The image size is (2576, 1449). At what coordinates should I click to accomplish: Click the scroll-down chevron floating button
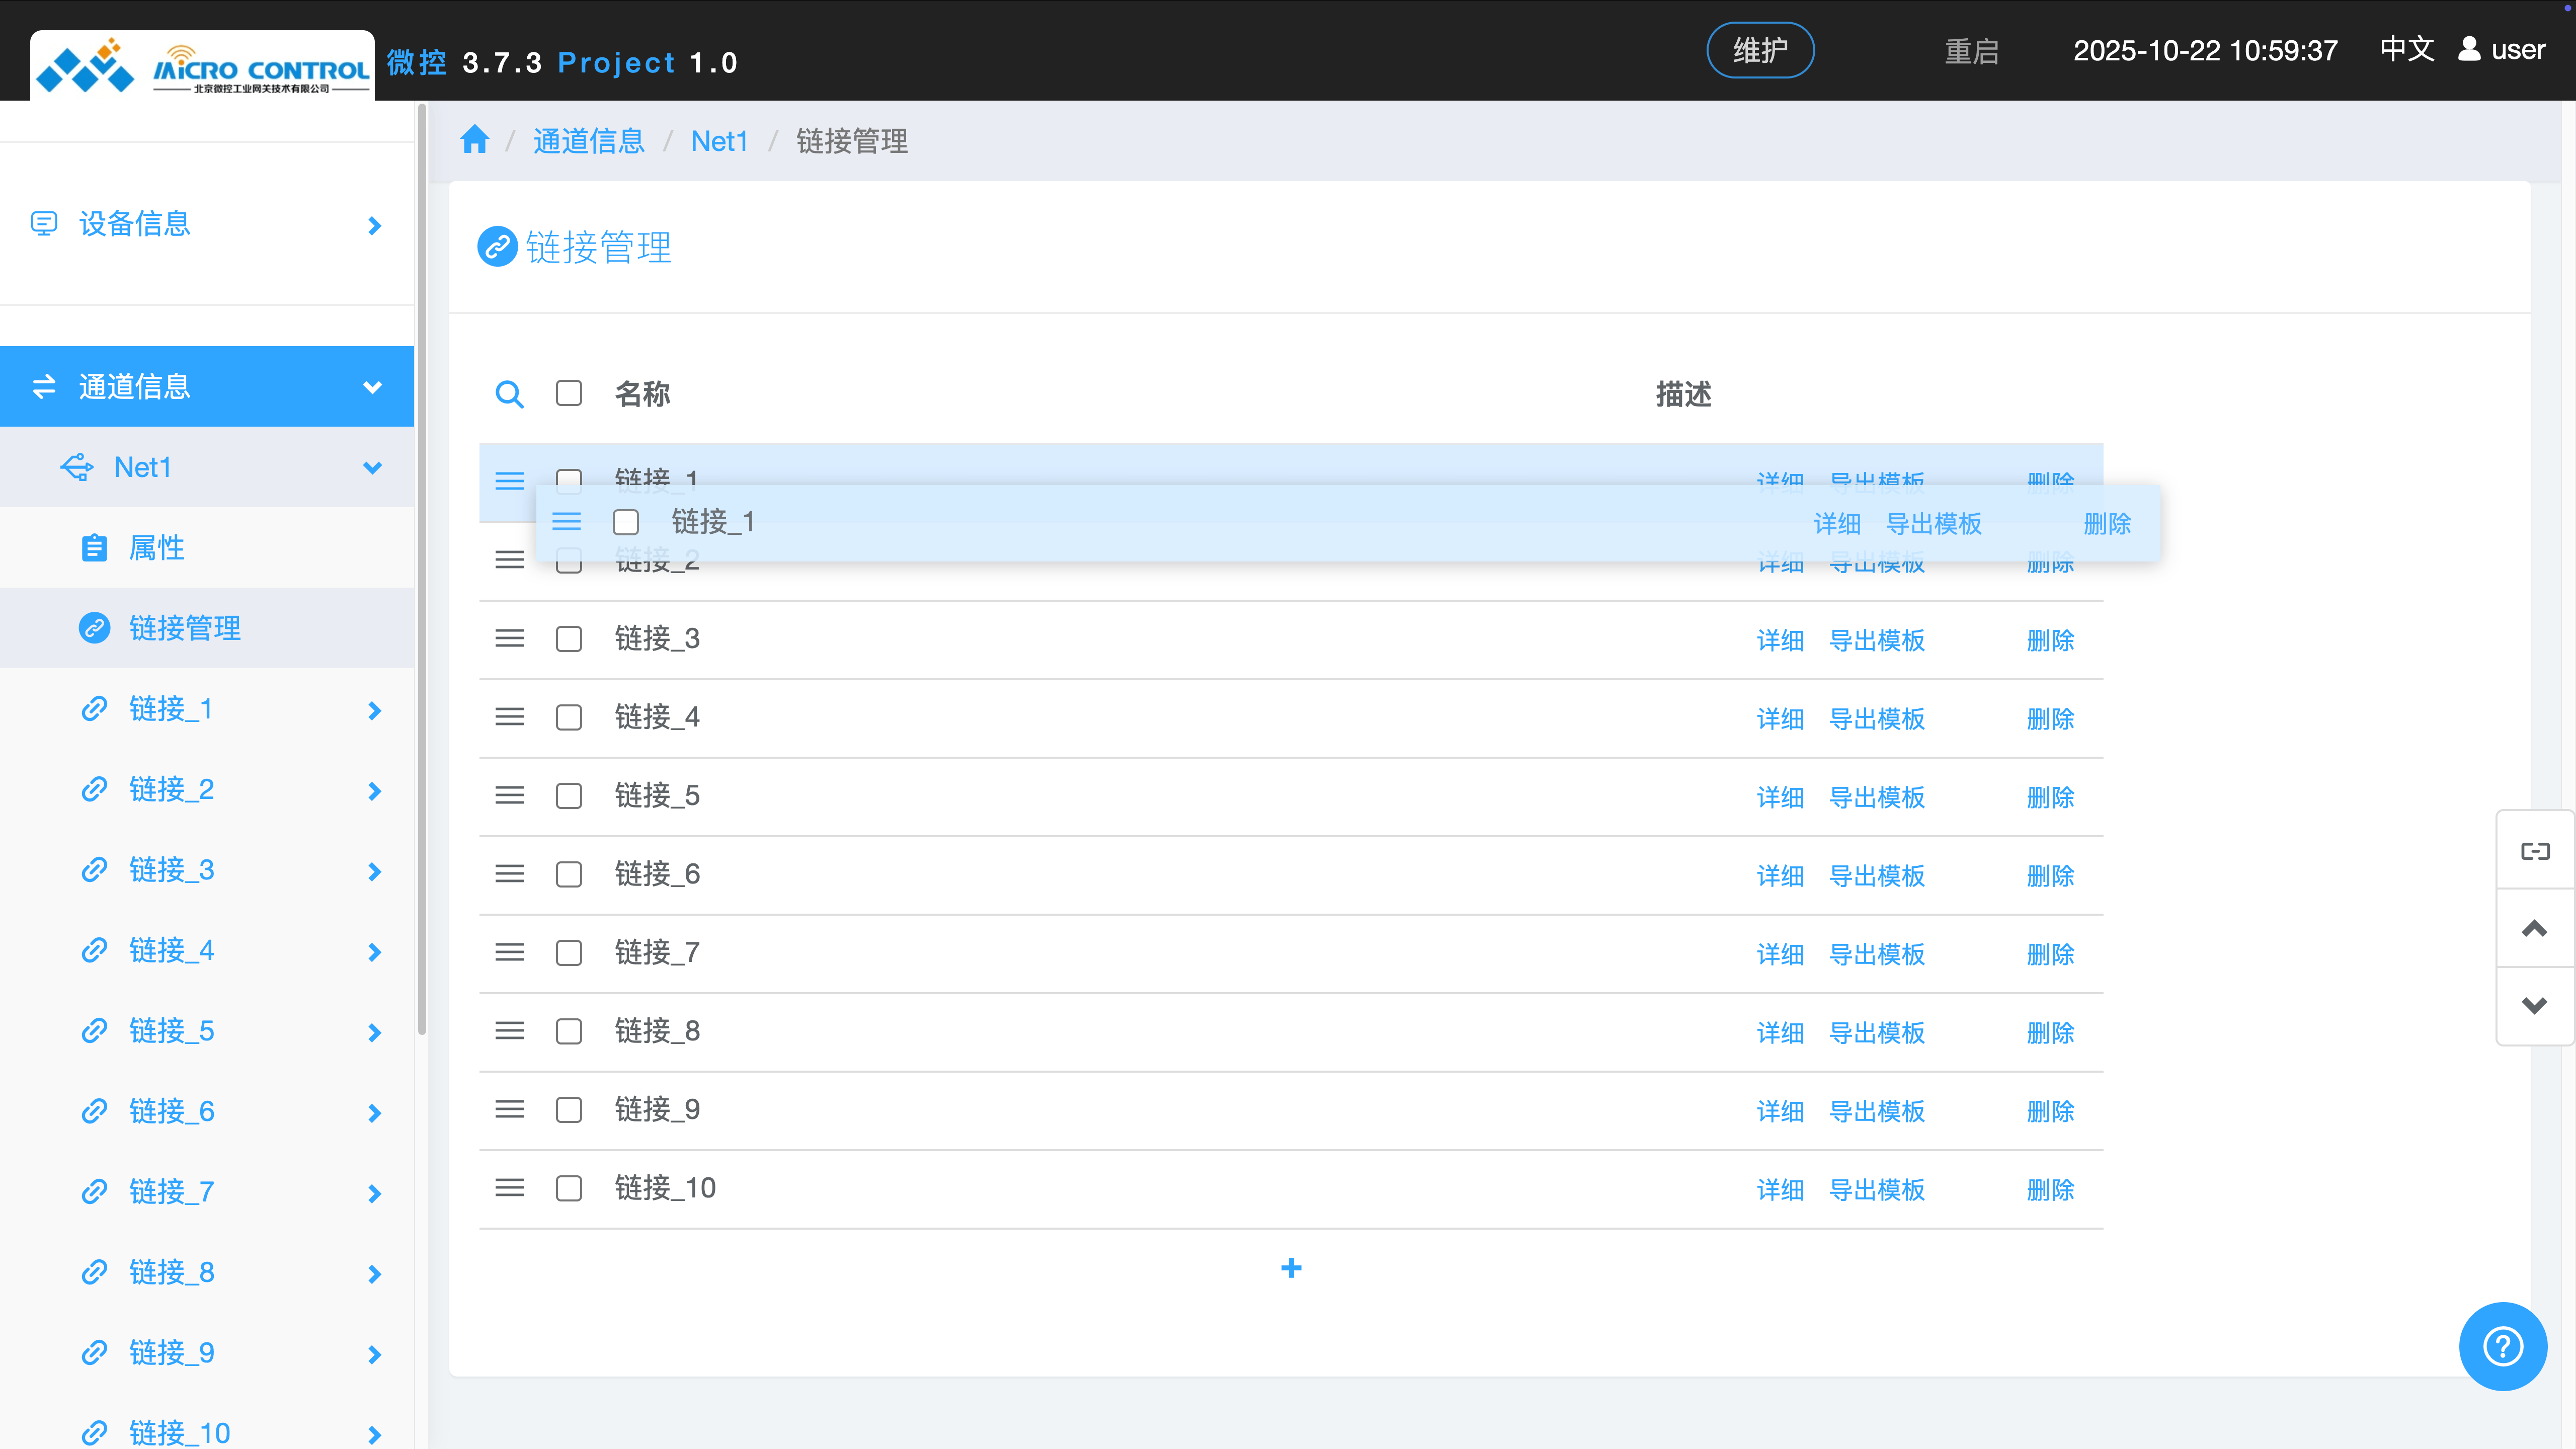pos(2534,1006)
